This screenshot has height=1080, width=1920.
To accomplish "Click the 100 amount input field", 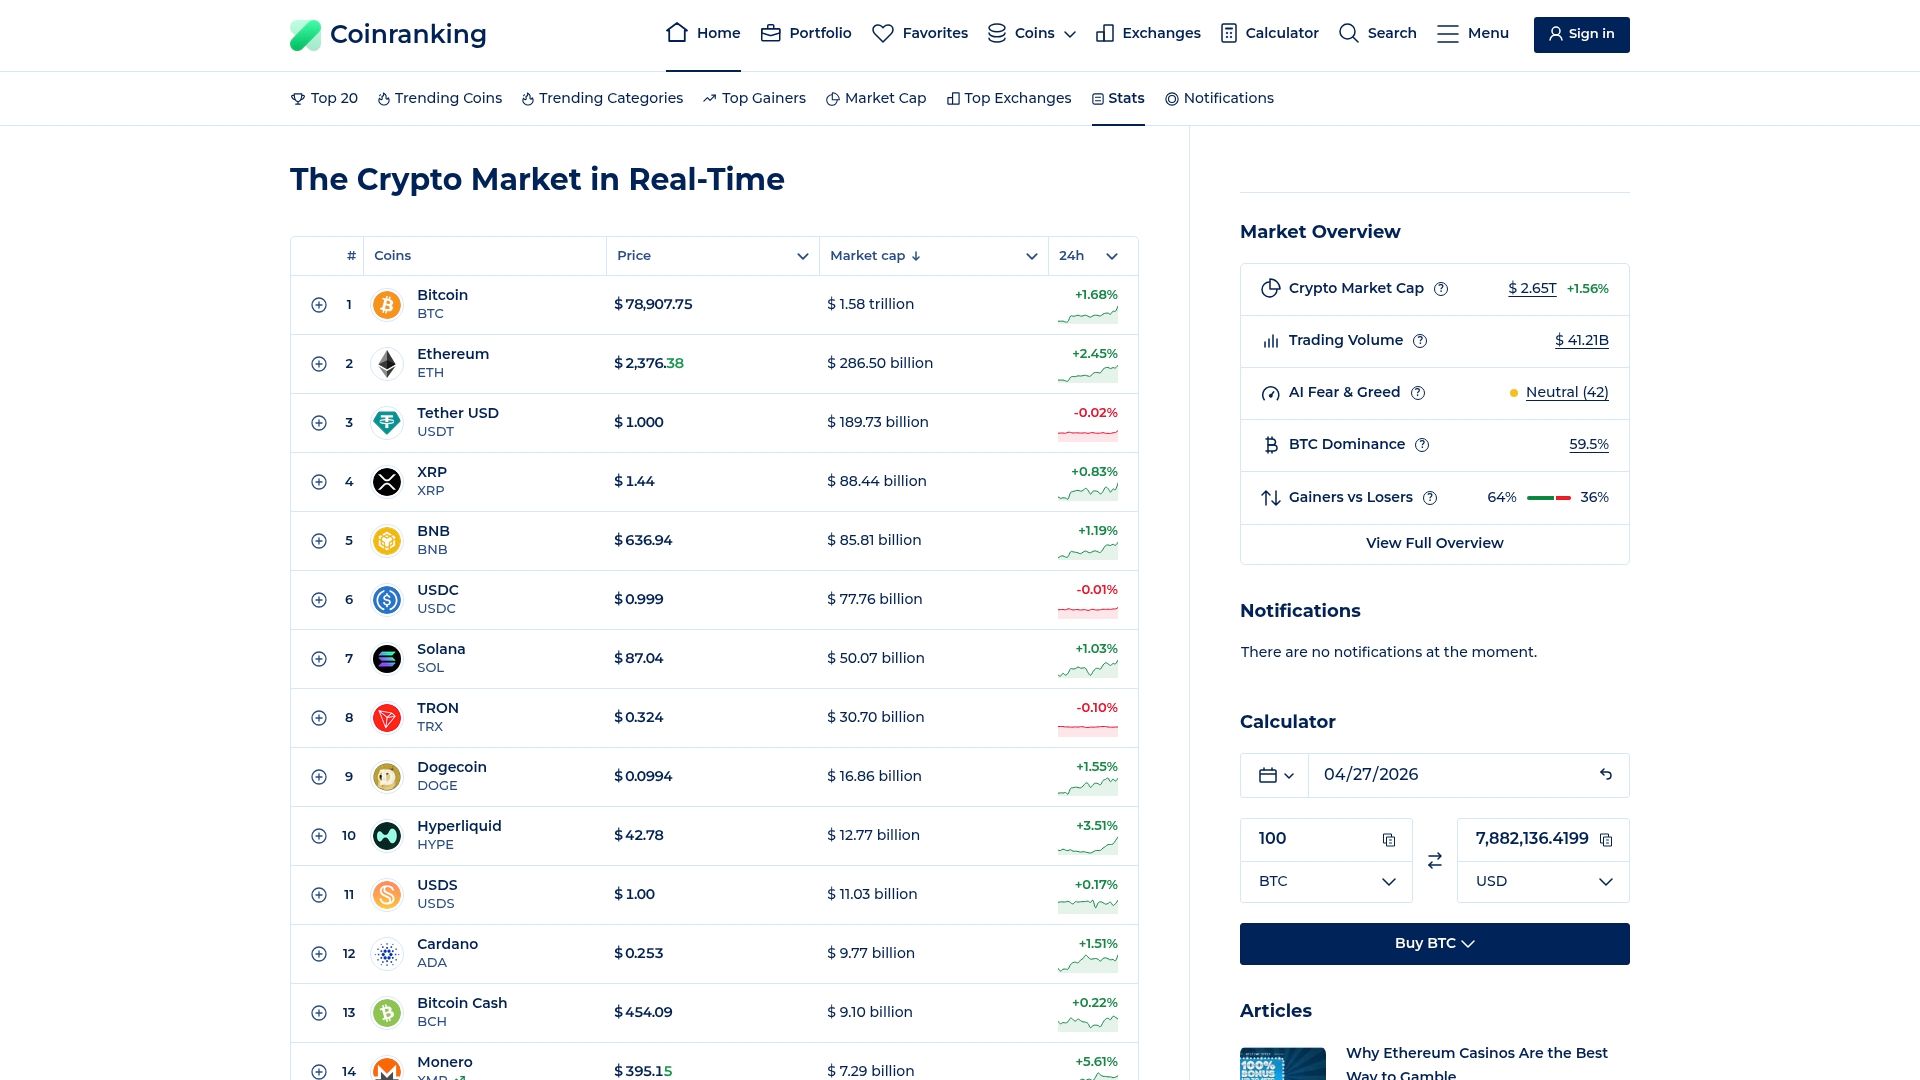I will [x=1310, y=840].
